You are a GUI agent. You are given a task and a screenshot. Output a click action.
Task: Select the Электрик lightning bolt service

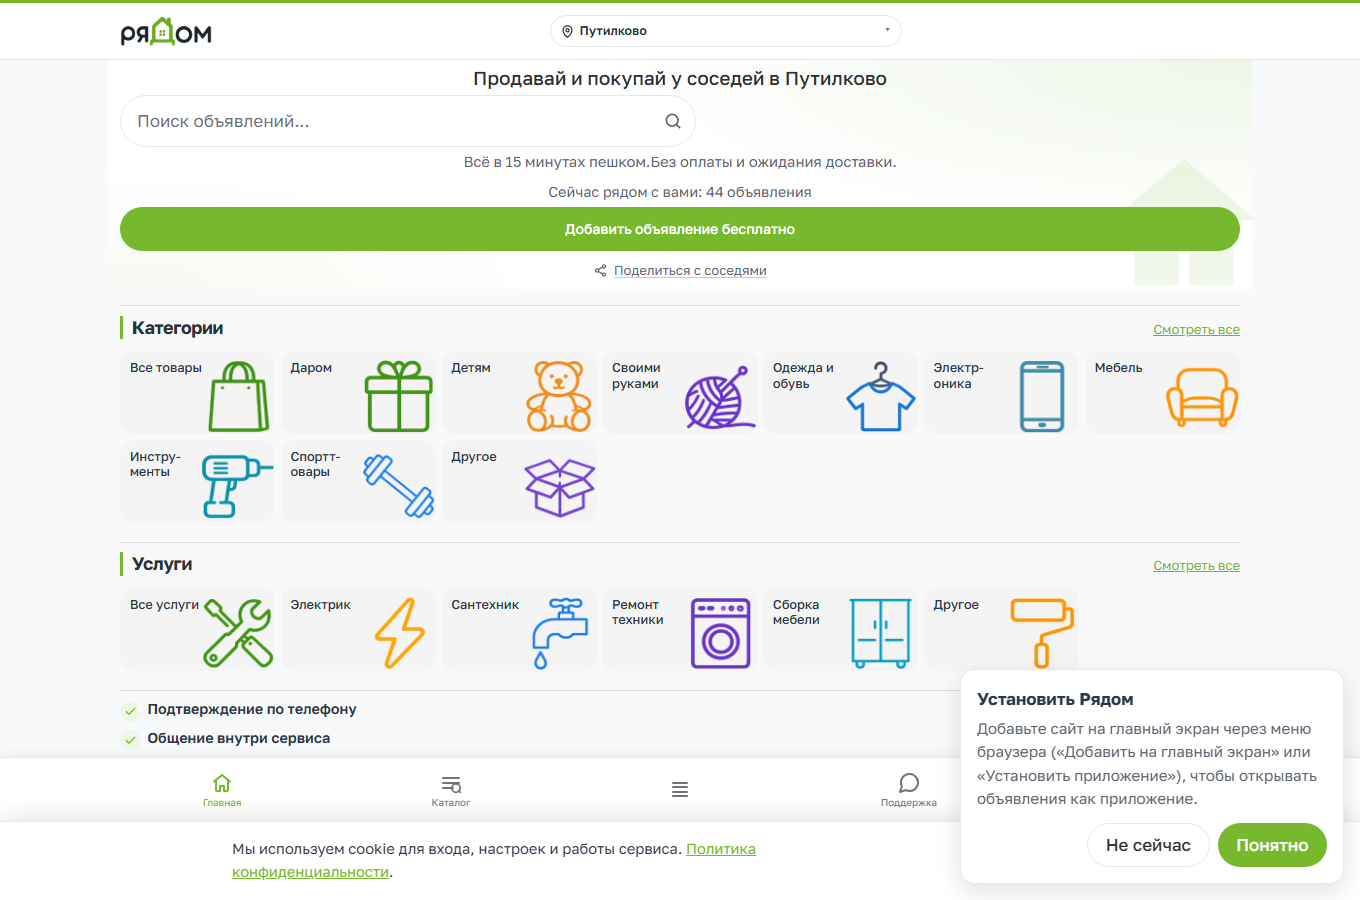[358, 629]
